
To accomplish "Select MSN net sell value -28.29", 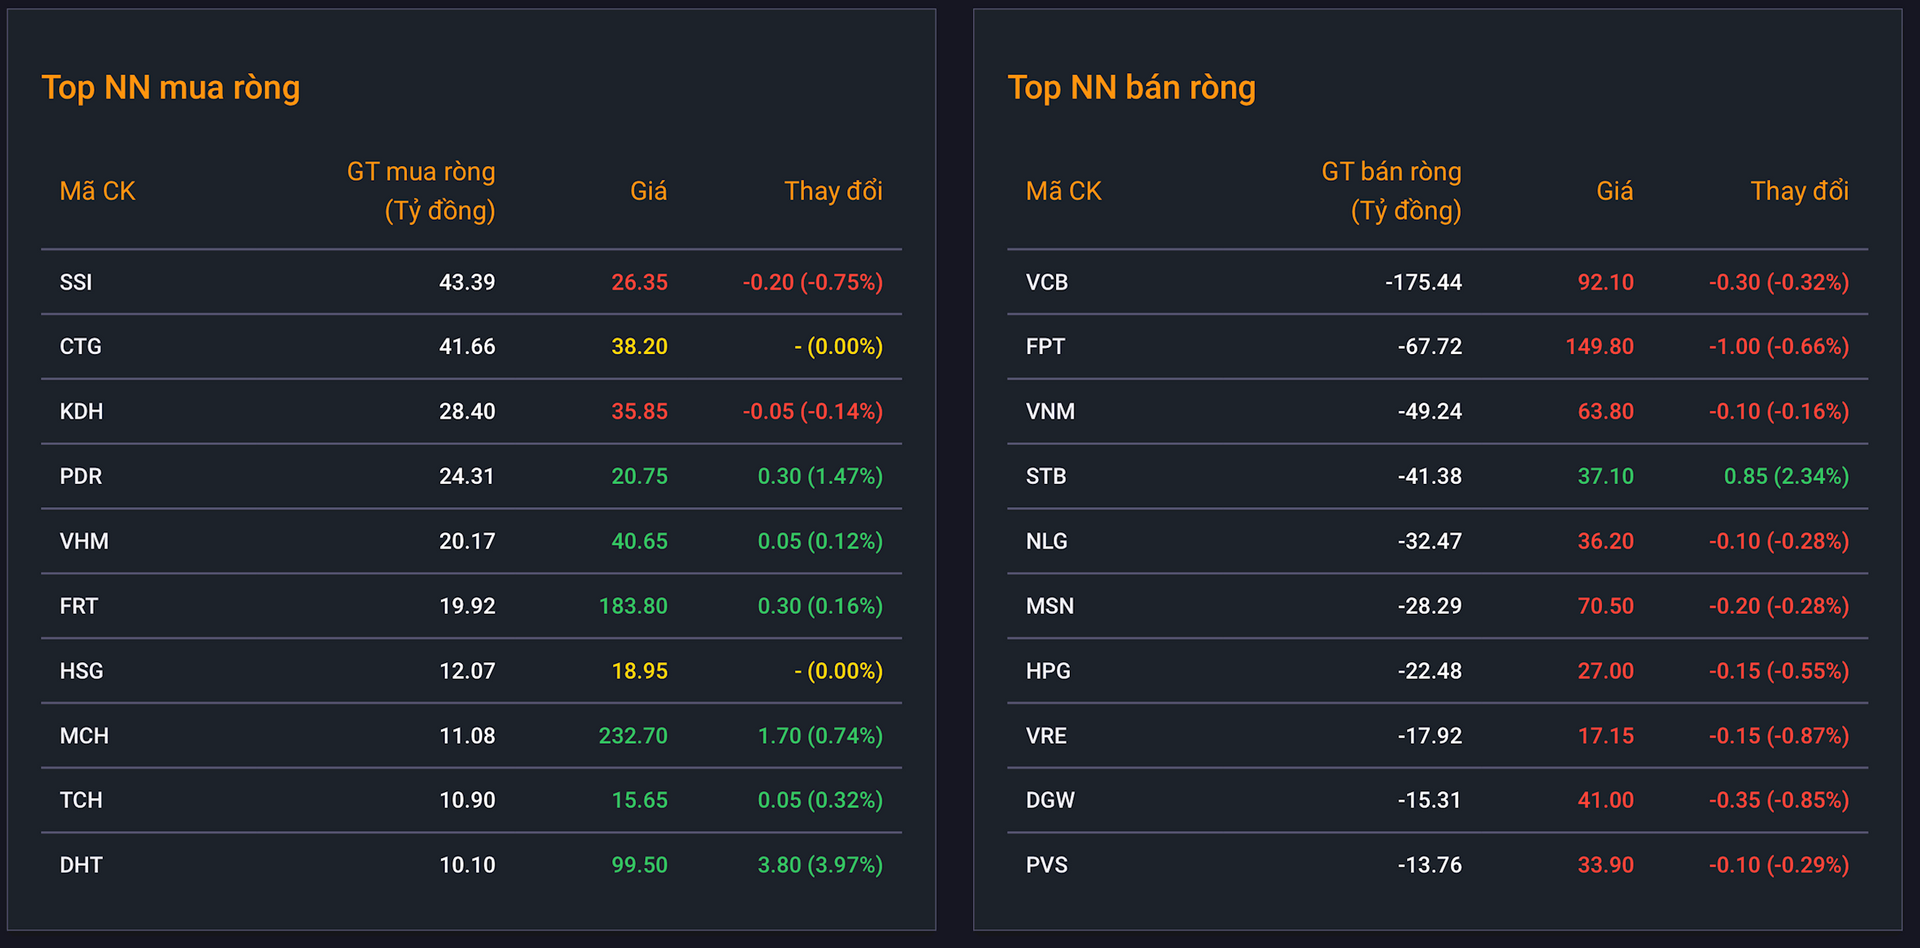I will pos(1429,606).
